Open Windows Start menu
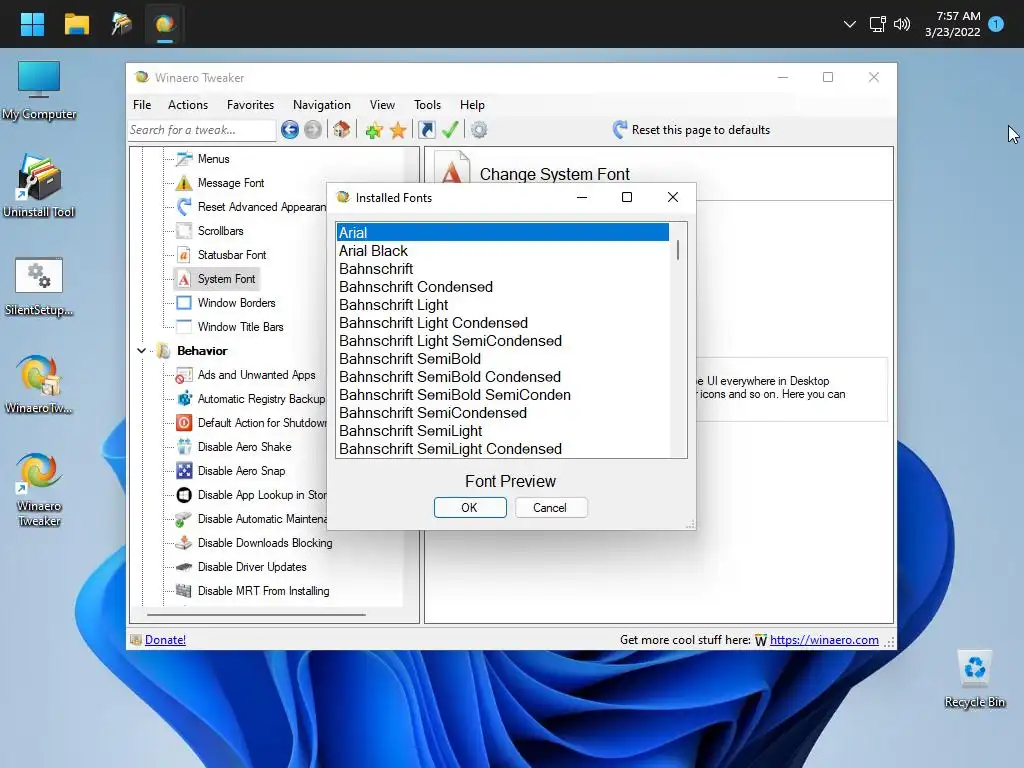The image size is (1024, 768). point(32,24)
